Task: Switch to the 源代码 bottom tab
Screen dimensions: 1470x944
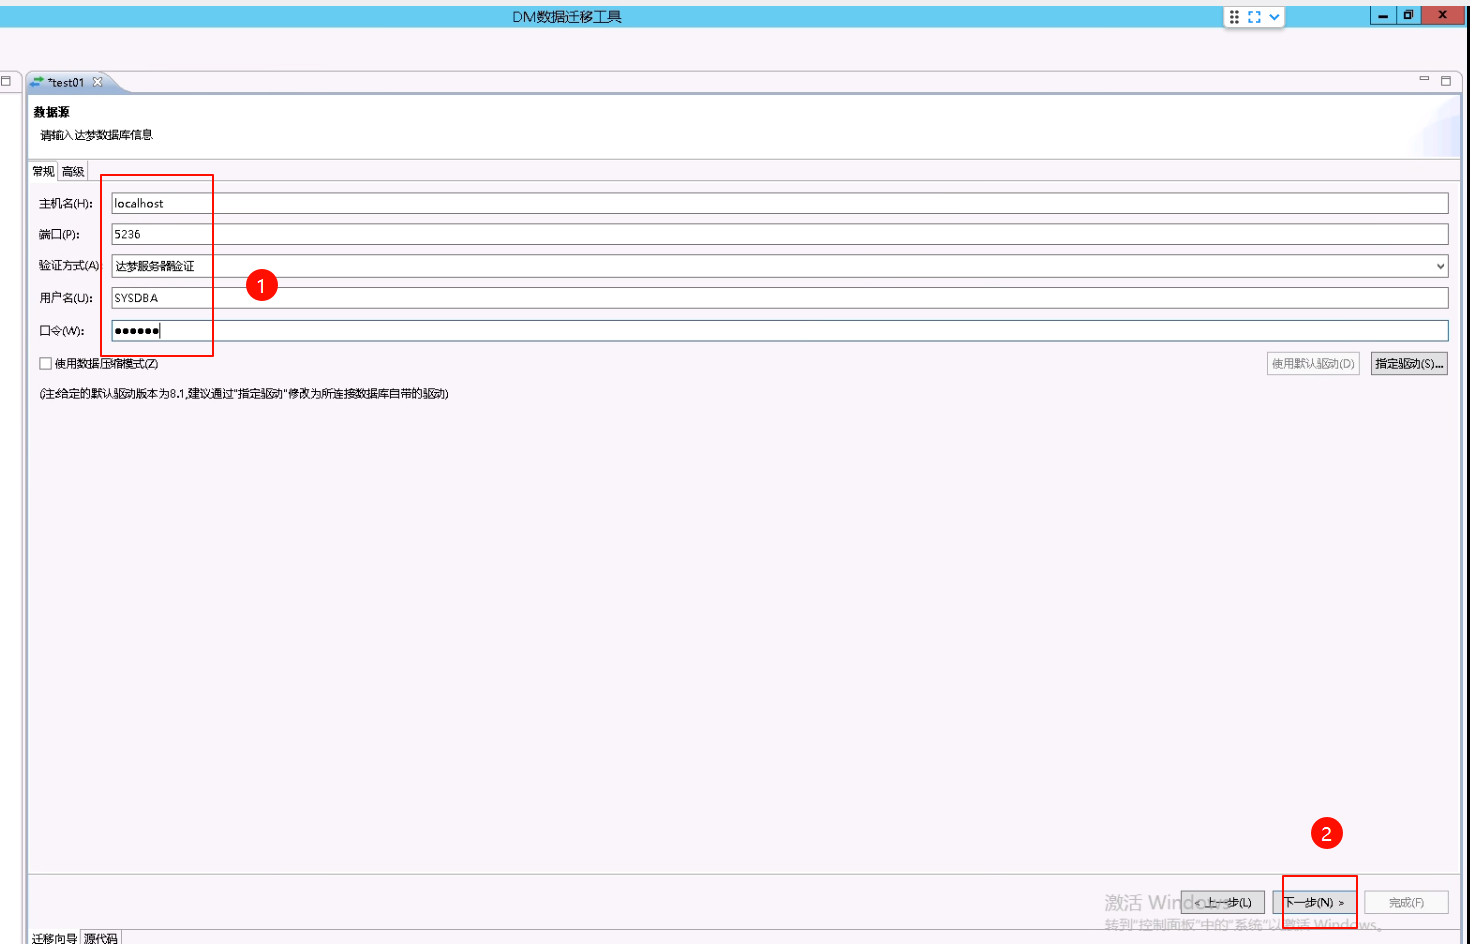Action: [101, 938]
